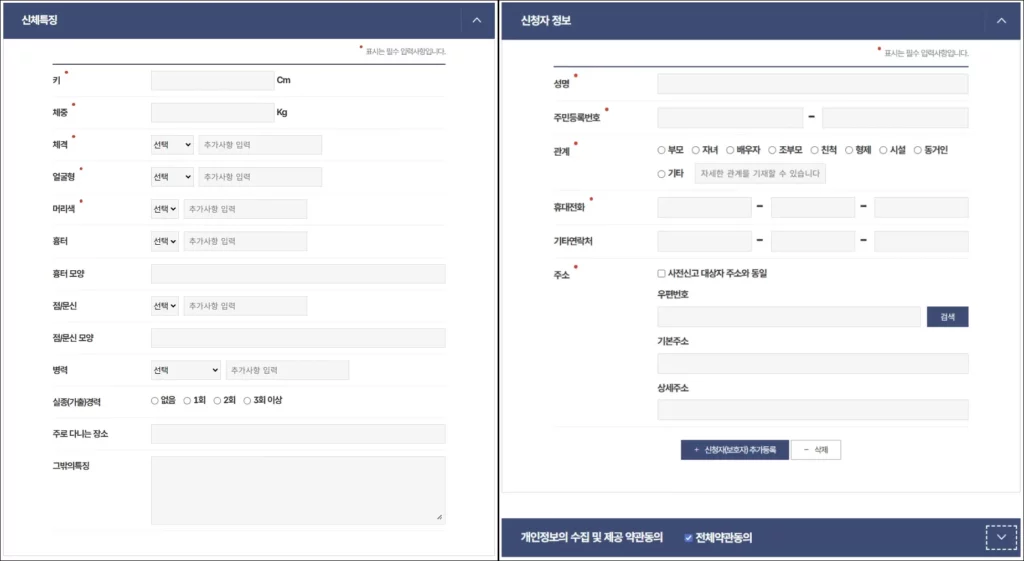Open the 흉터 선택 dropdown
This screenshot has height=561, width=1024.
point(165,241)
